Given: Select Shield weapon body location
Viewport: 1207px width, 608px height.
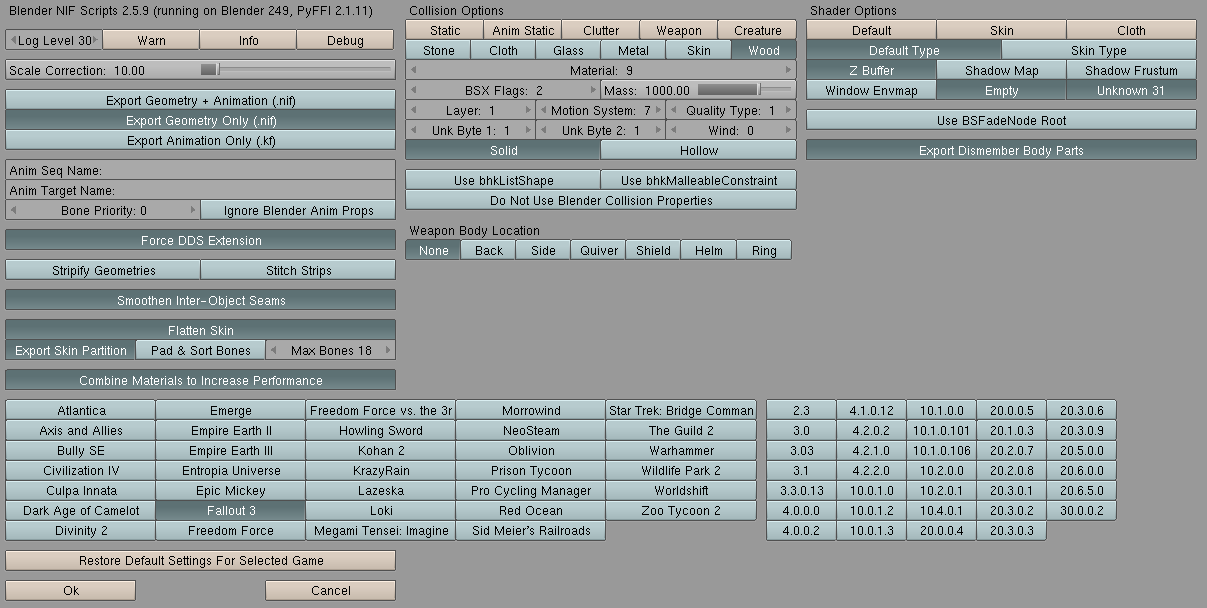Looking at the screenshot, I should [x=654, y=250].
